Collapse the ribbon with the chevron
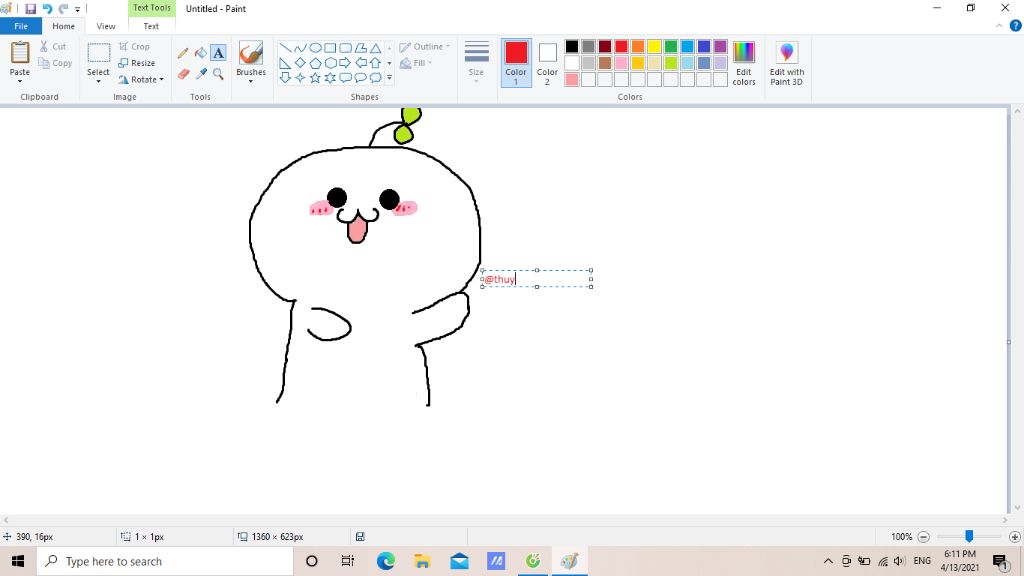 (x=999, y=26)
